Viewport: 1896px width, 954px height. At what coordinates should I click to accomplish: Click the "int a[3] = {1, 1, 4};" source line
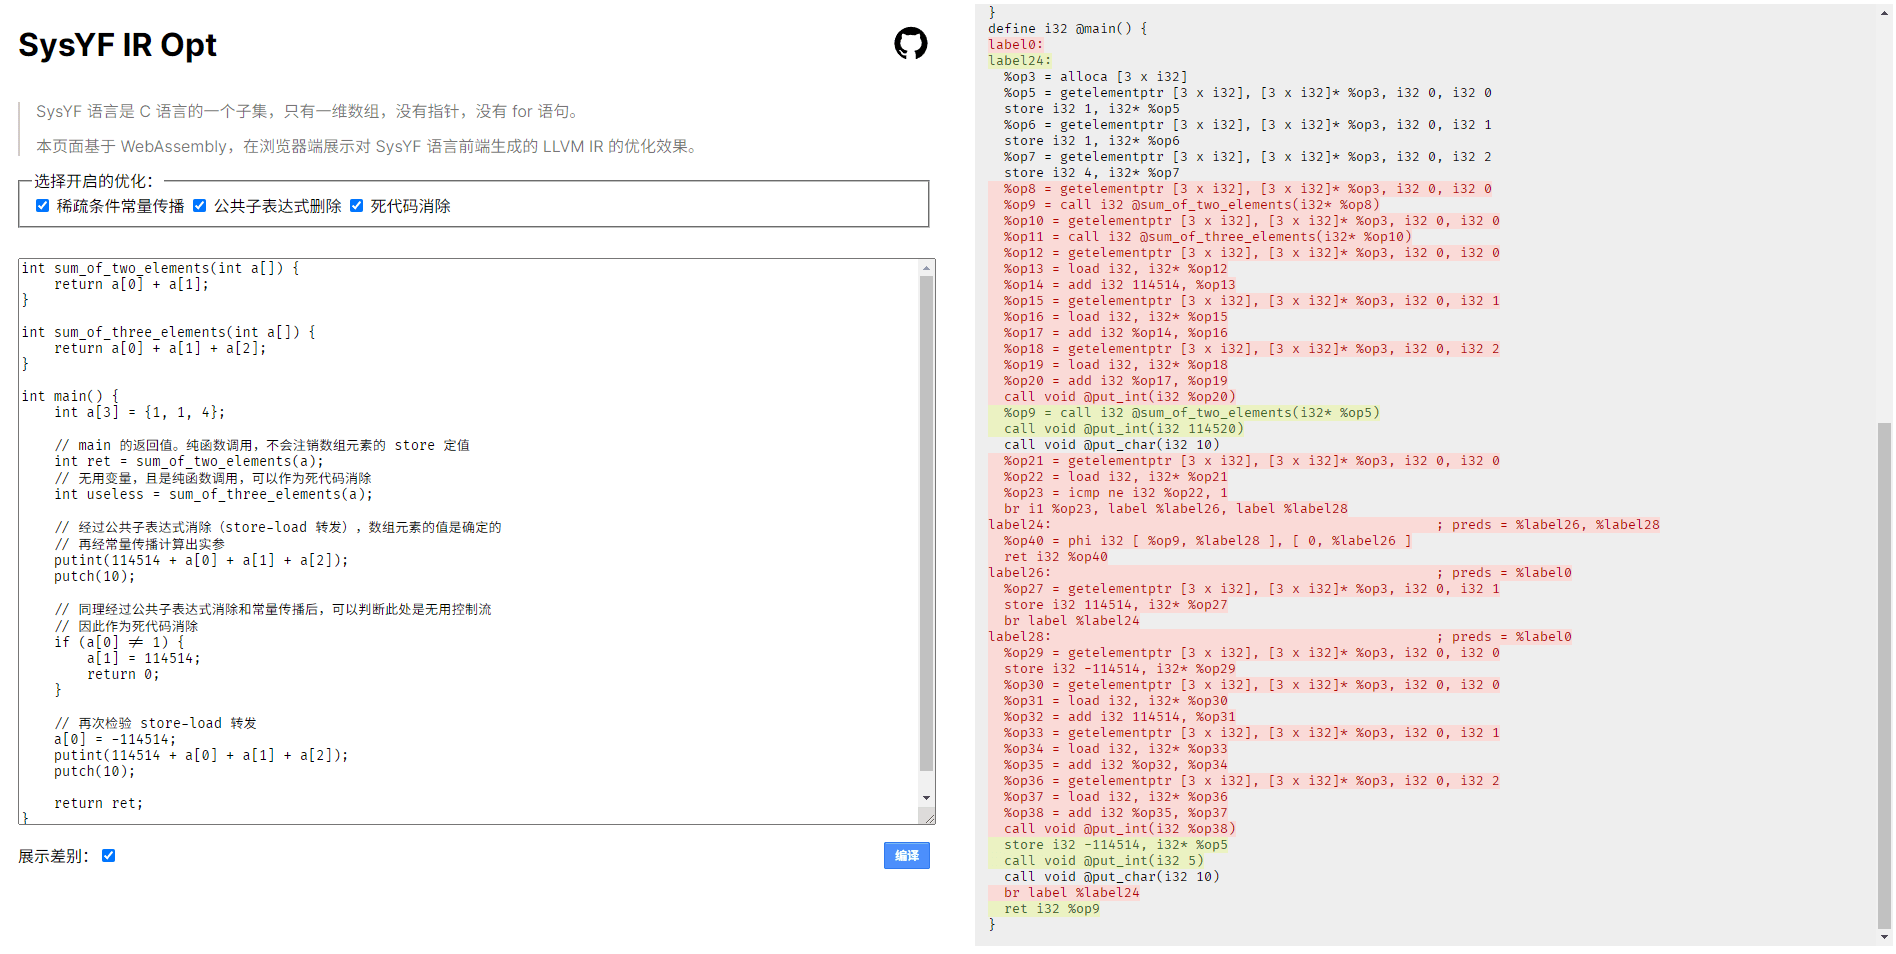139,412
